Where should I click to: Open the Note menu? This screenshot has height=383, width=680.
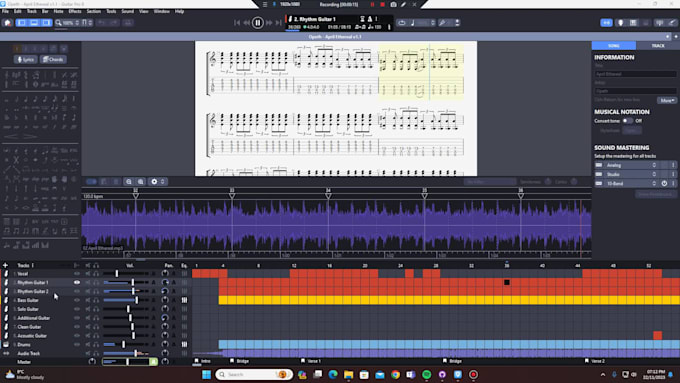(58, 11)
